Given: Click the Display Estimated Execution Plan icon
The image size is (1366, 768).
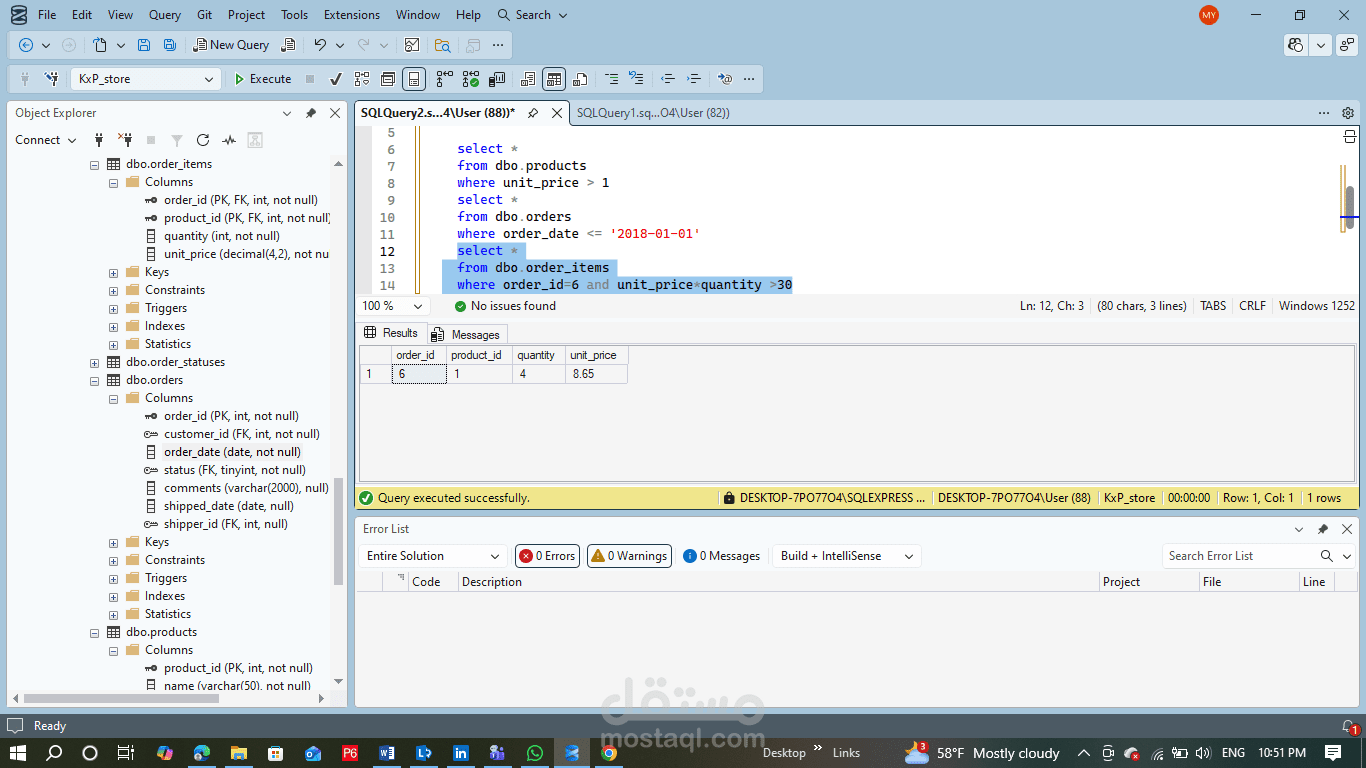Looking at the screenshot, I should 361,79.
